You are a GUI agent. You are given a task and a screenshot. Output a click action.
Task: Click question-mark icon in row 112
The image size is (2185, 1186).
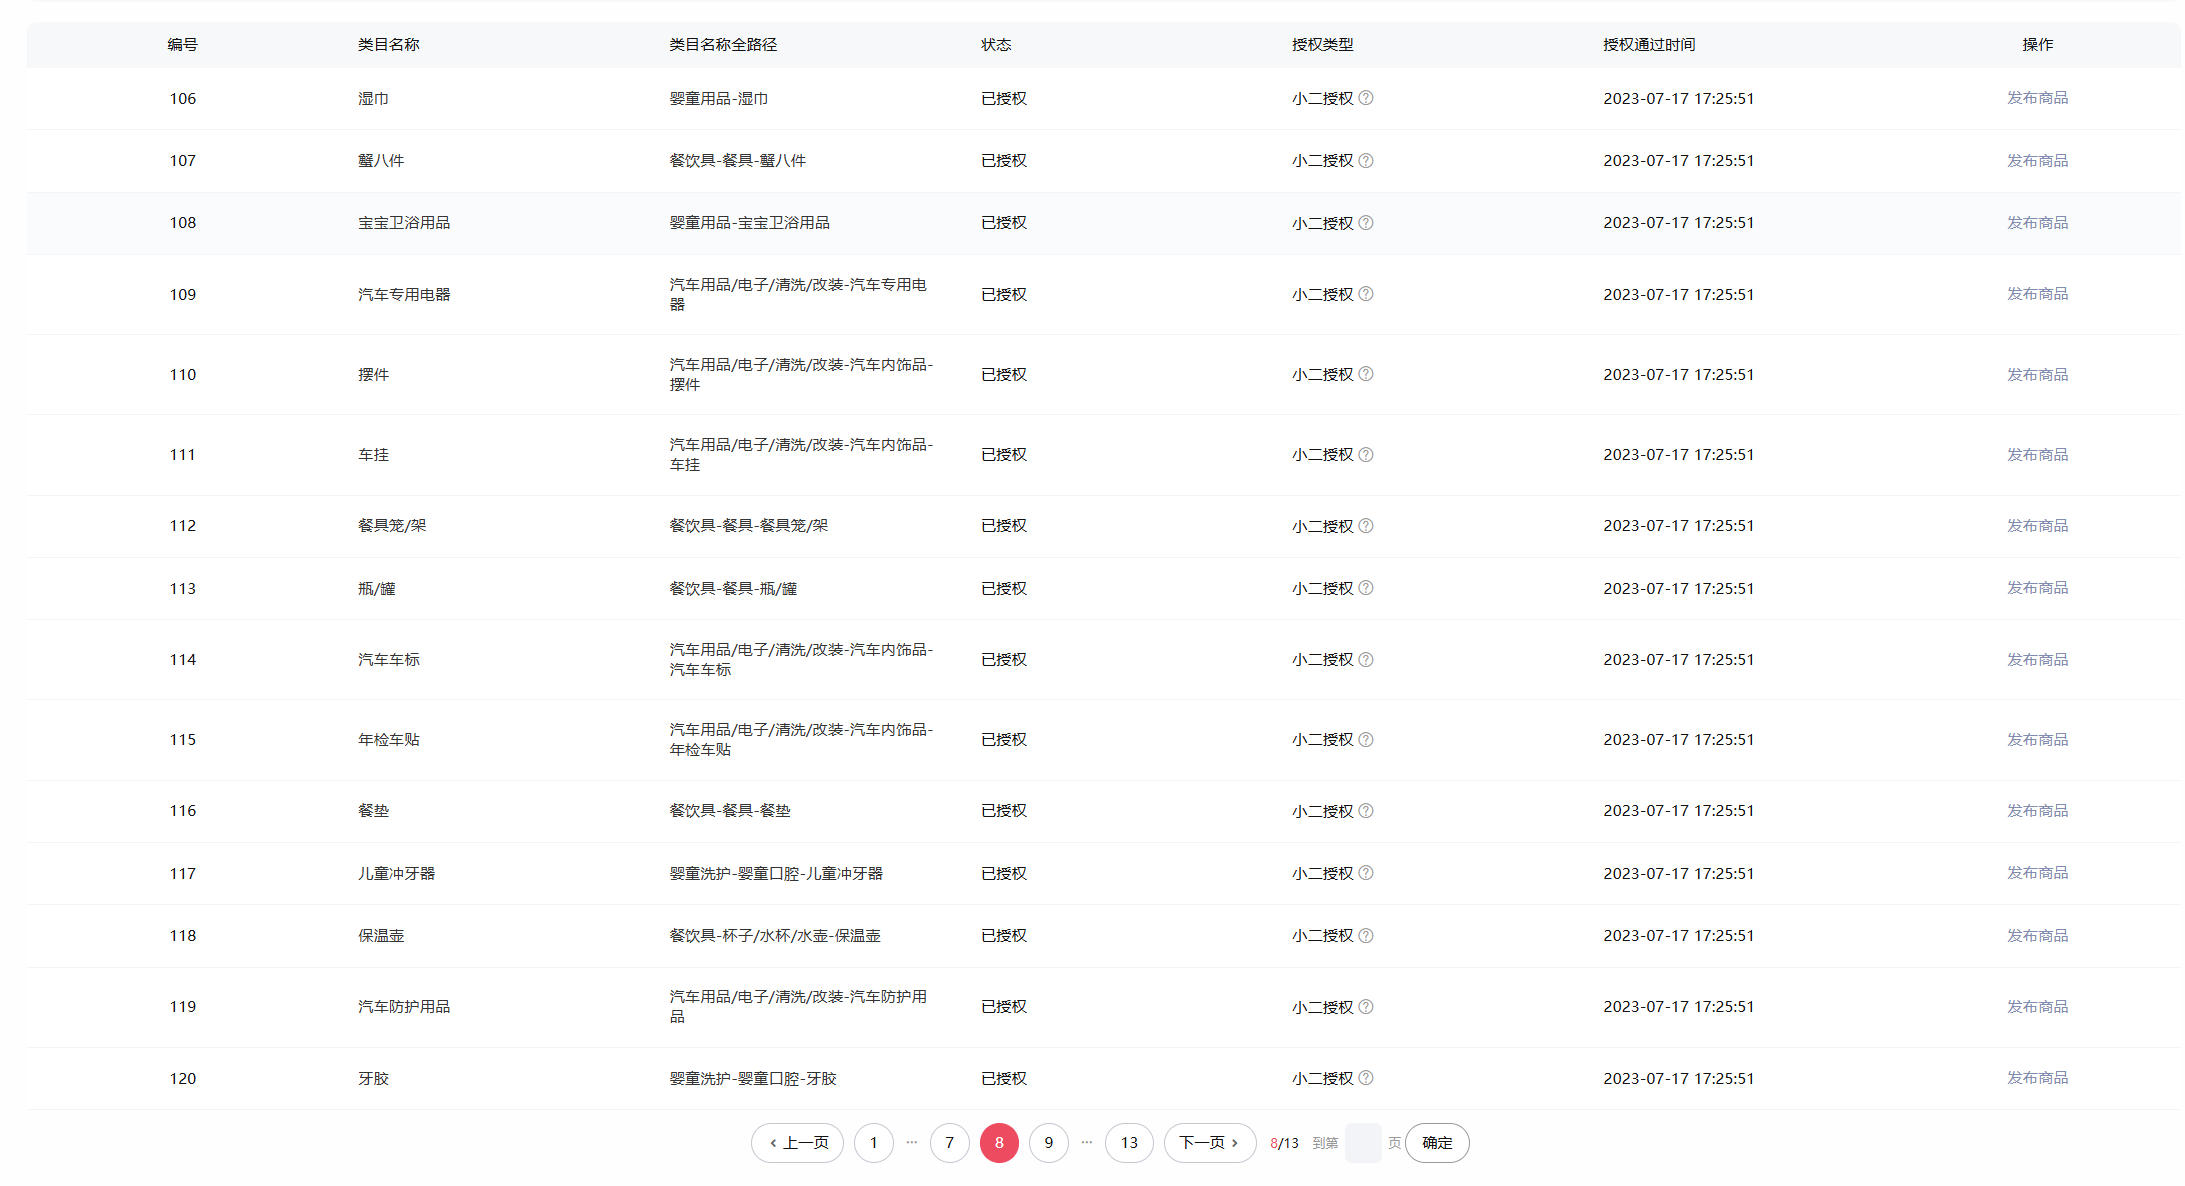[1366, 526]
